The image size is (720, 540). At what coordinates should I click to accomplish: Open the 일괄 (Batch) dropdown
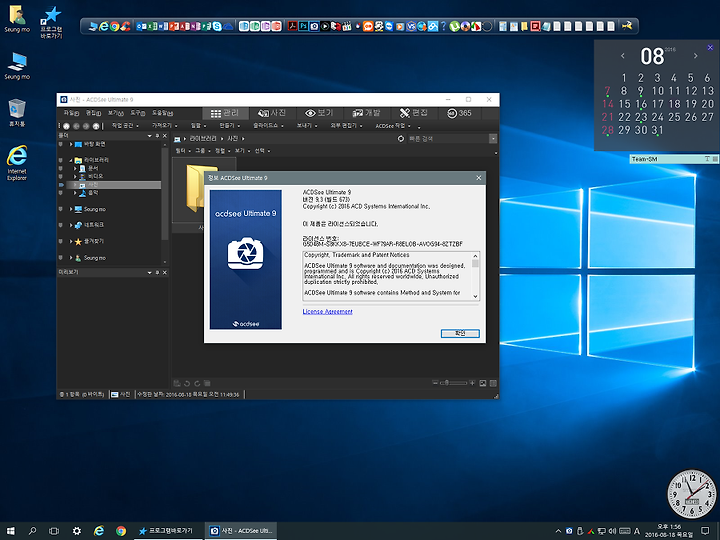198,125
